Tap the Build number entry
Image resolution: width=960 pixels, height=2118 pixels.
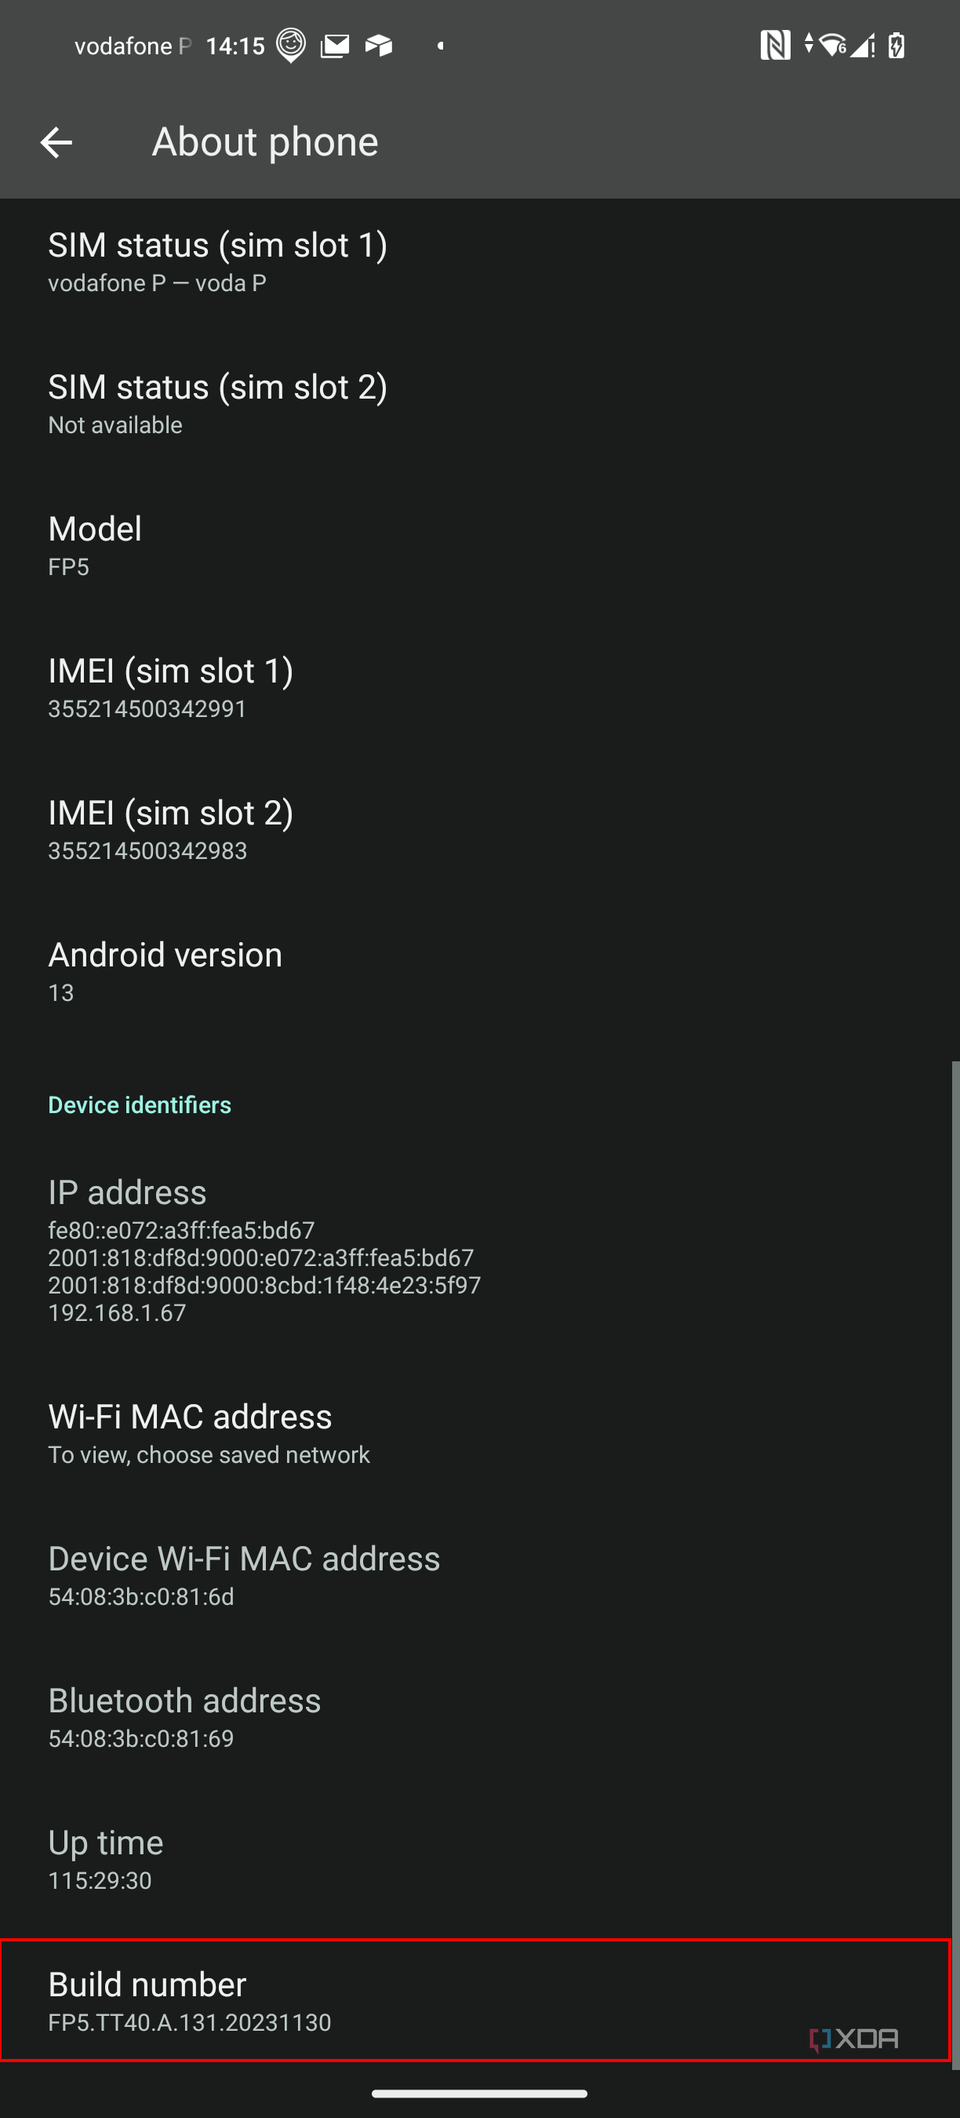coord(476,2001)
